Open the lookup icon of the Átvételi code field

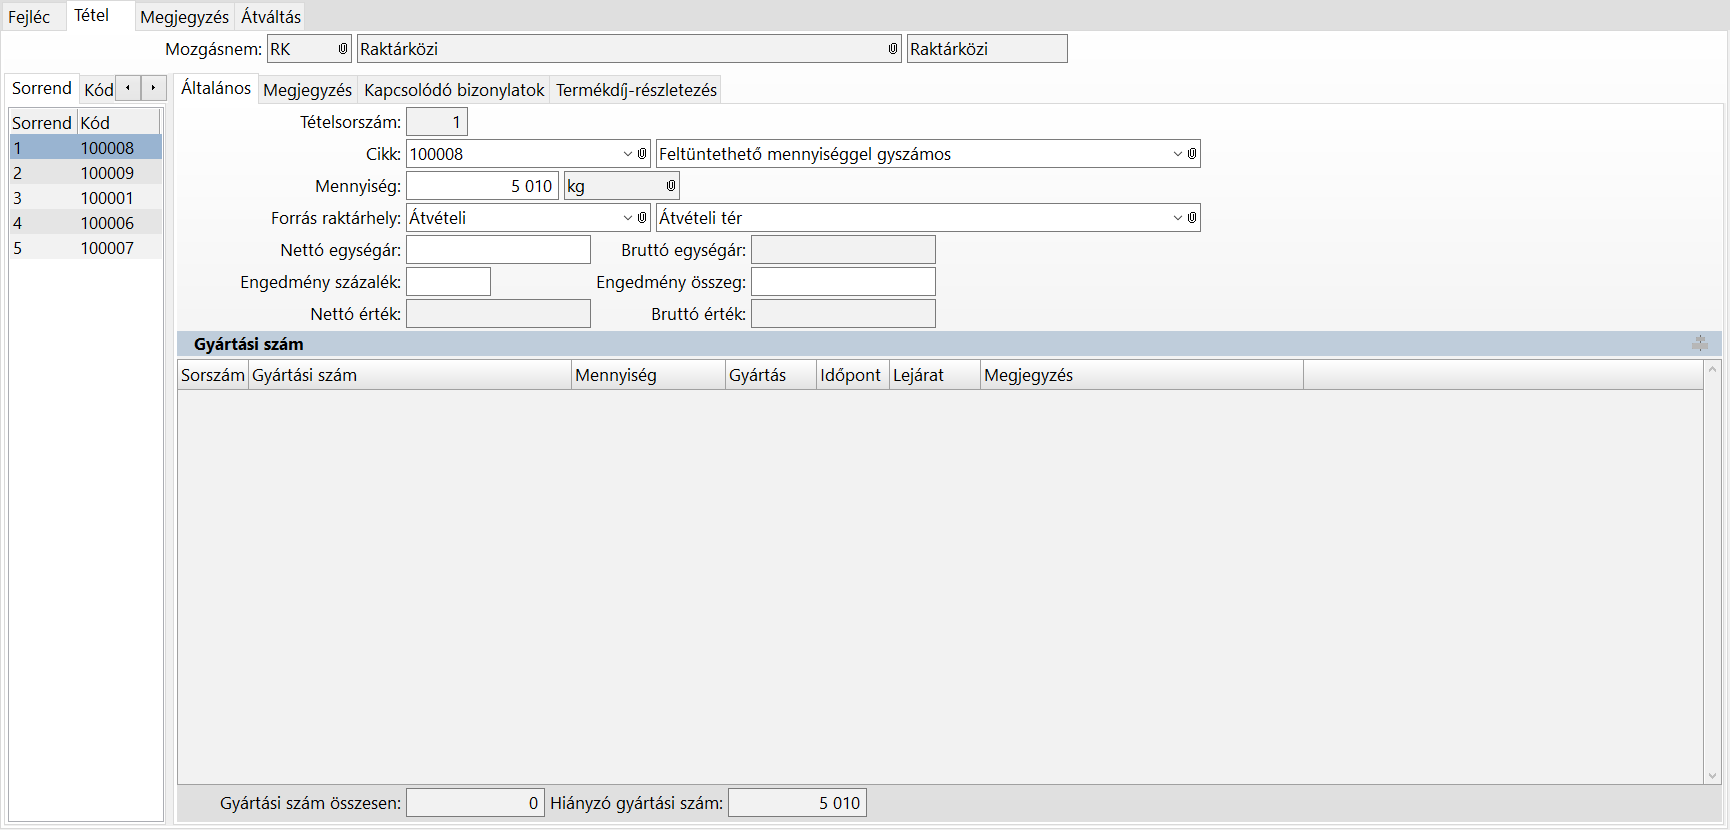(x=642, y=218)
